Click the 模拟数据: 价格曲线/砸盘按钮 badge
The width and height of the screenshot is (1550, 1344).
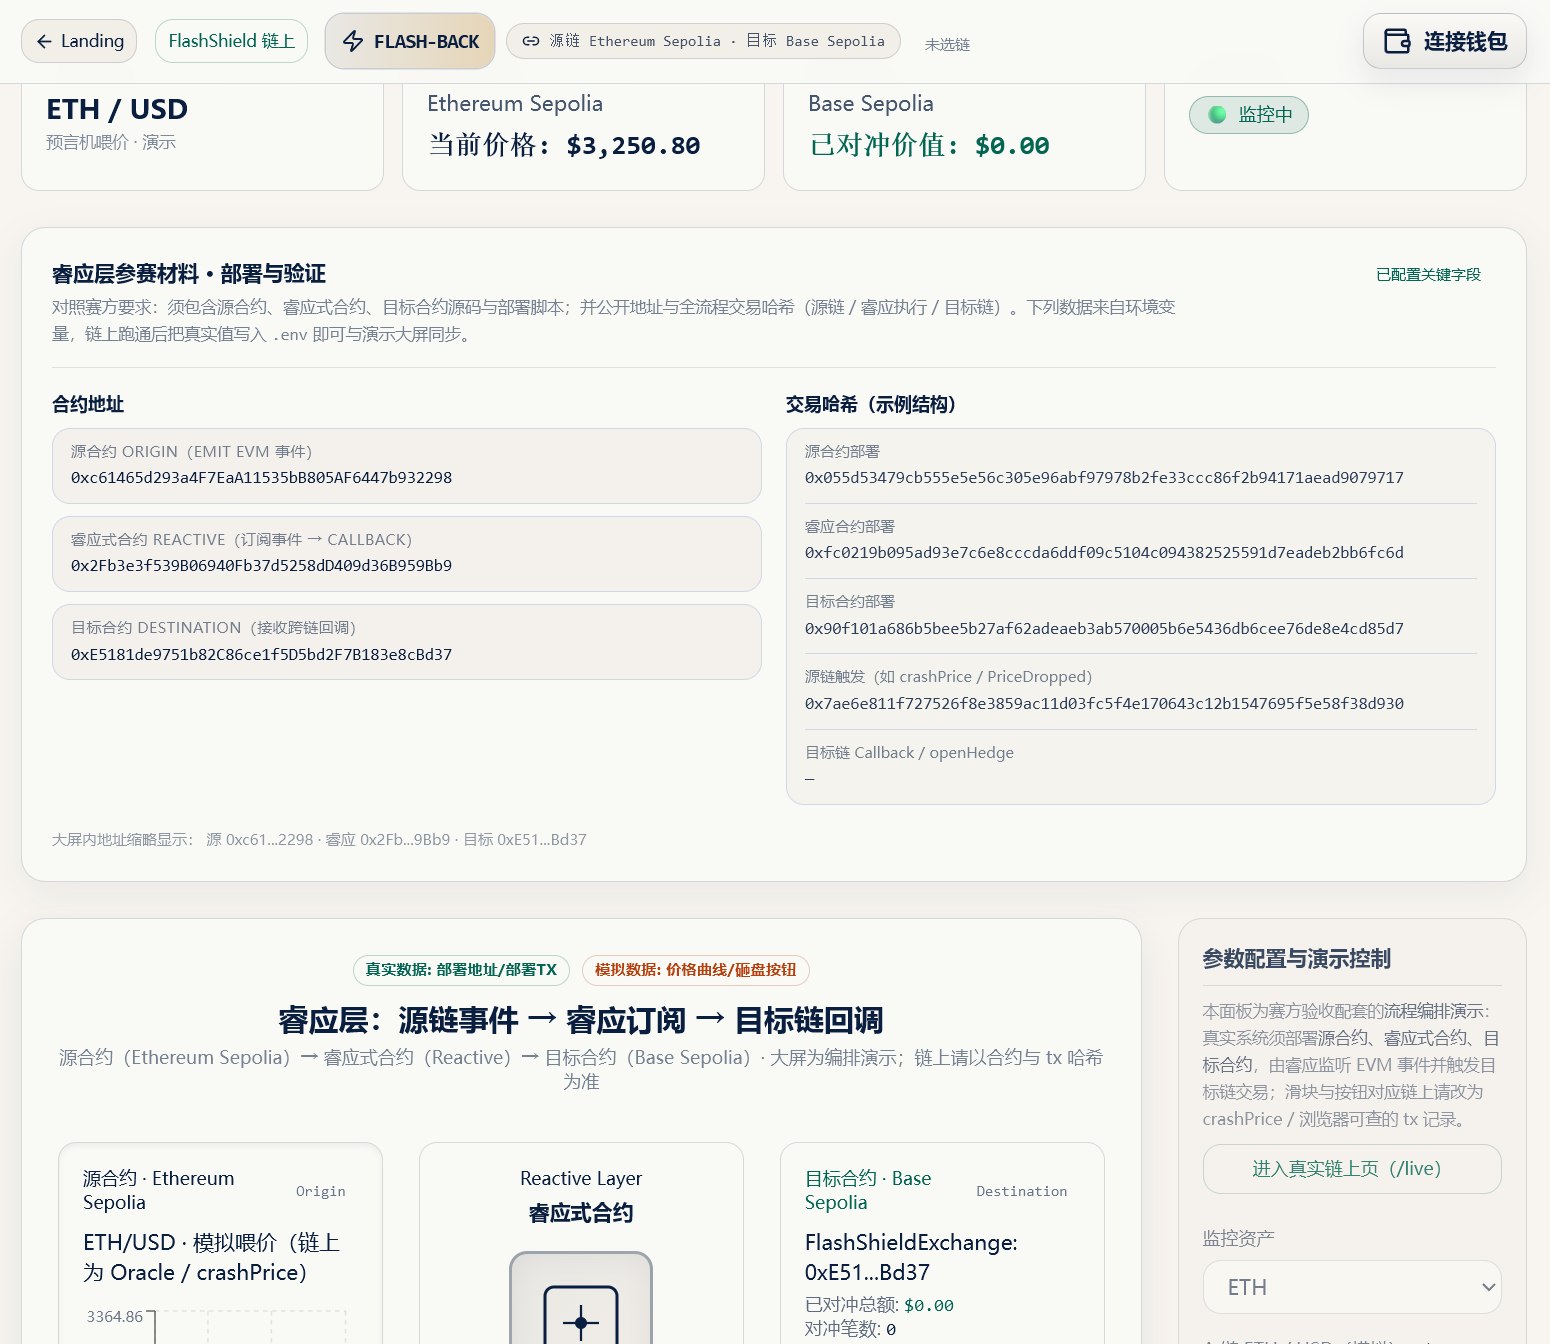tap(696, 970)
